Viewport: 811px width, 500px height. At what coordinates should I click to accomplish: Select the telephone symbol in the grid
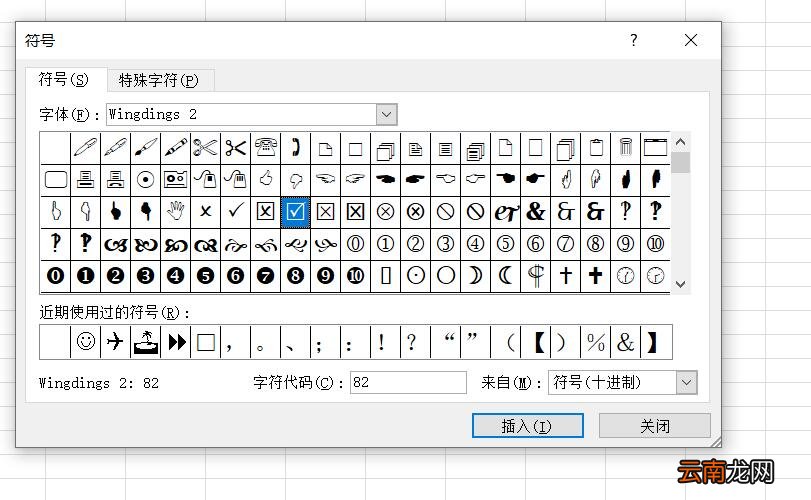click(x=265, y=148)
